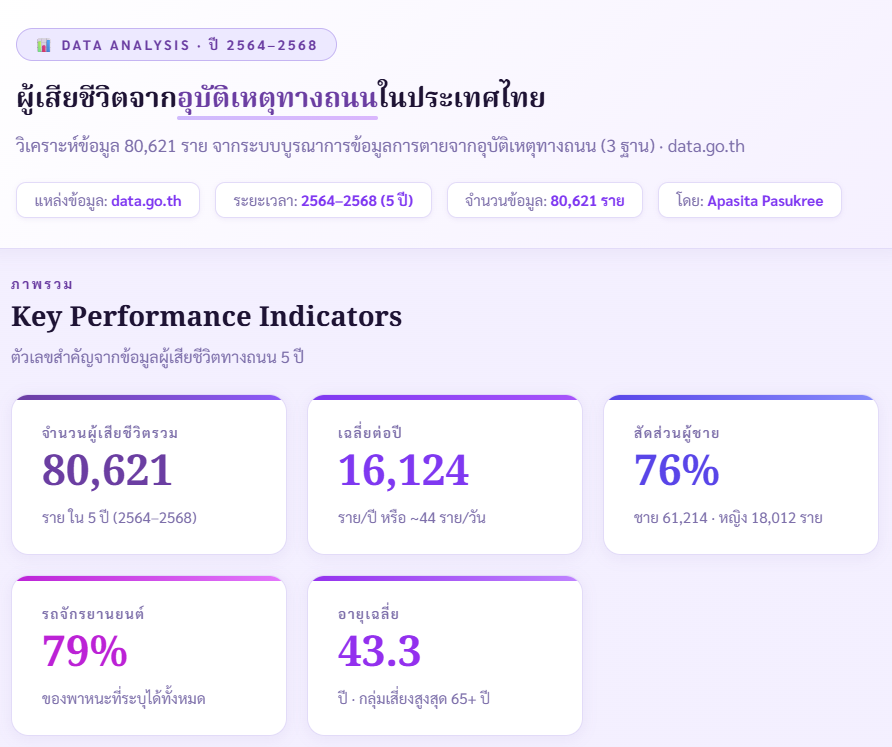Click the 76% male share value
Viewport: 892px width, 747px height.
[x=676, y=470]
